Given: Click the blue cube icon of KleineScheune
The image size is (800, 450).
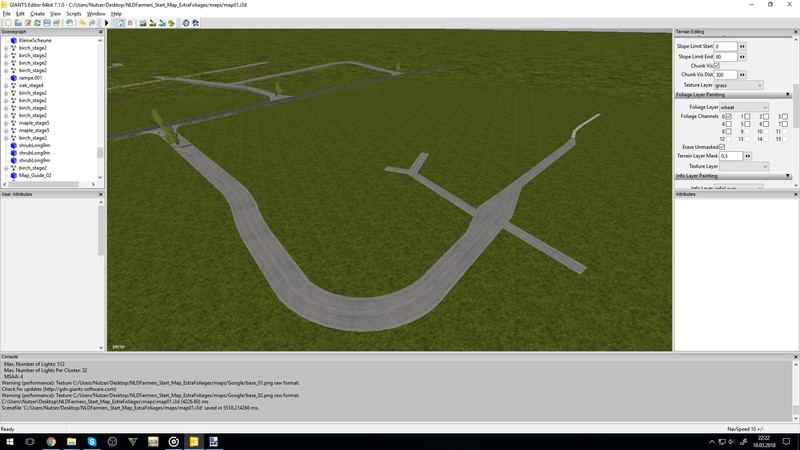Looking at the screenshot, I should pos(14,40).
